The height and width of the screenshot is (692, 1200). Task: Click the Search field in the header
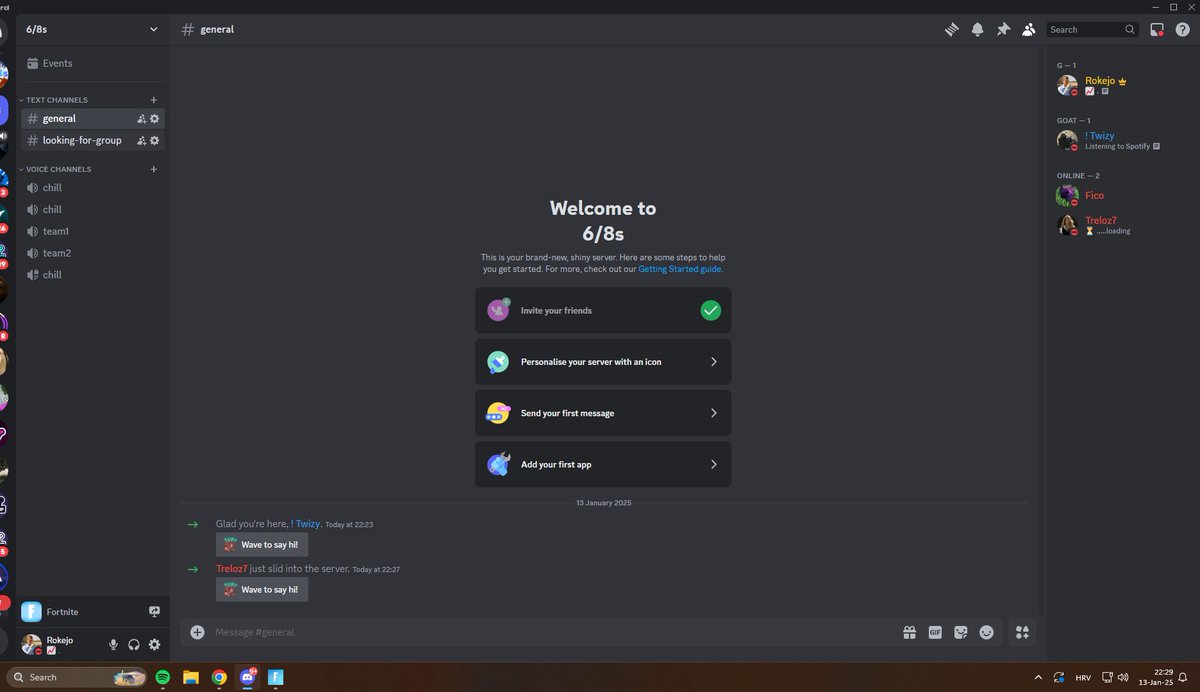(x=1092, y=30)
